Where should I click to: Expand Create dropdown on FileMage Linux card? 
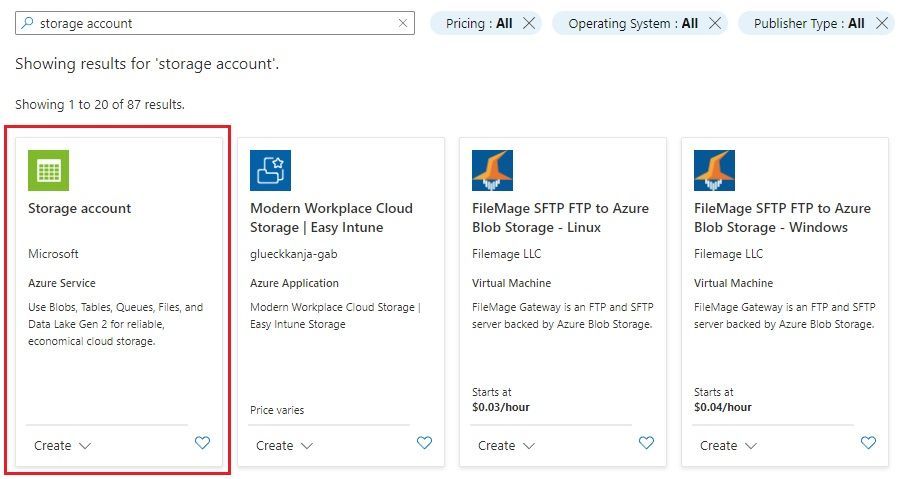click(x=506, y=445)
